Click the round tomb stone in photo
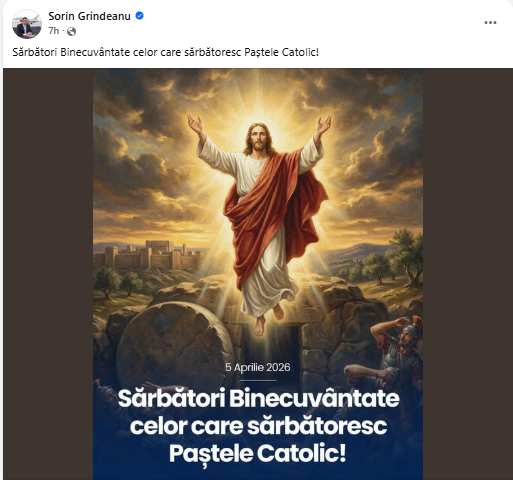This screenshot has height=480, width=513. coord(174,343)
